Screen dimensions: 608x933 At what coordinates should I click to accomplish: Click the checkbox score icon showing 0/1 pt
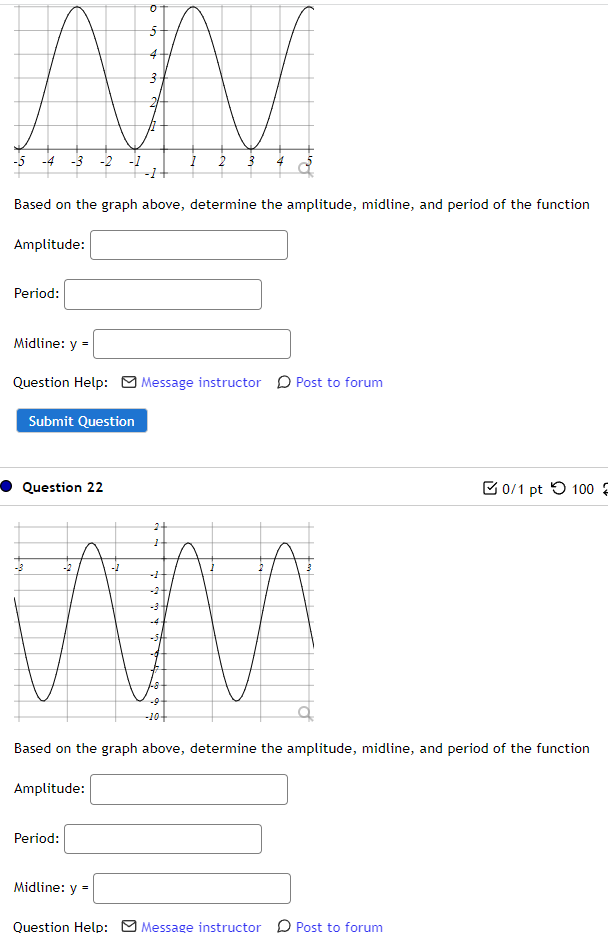489,489
